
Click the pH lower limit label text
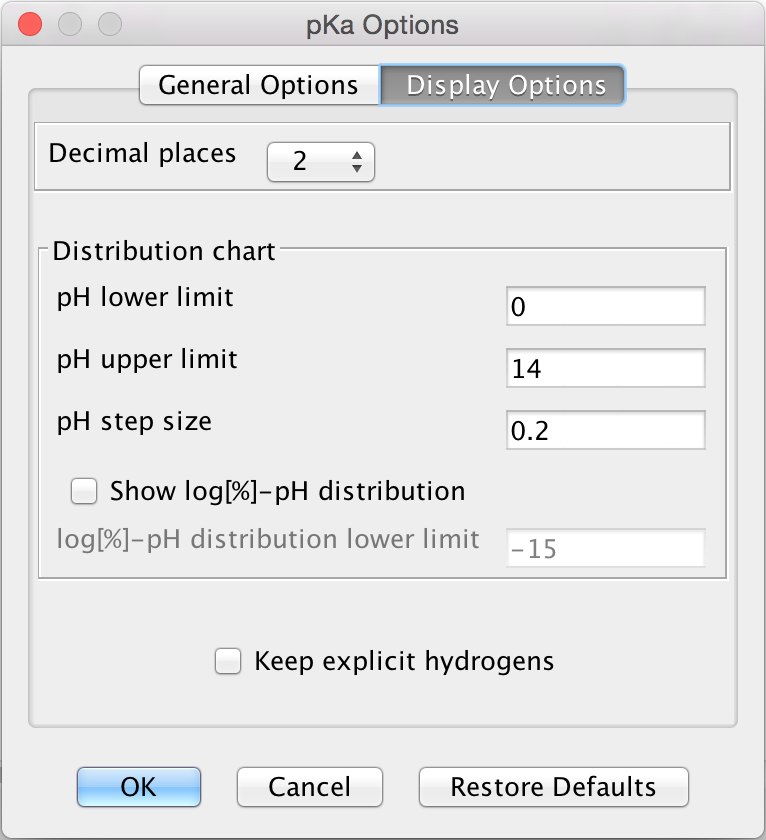pos(146,297)
